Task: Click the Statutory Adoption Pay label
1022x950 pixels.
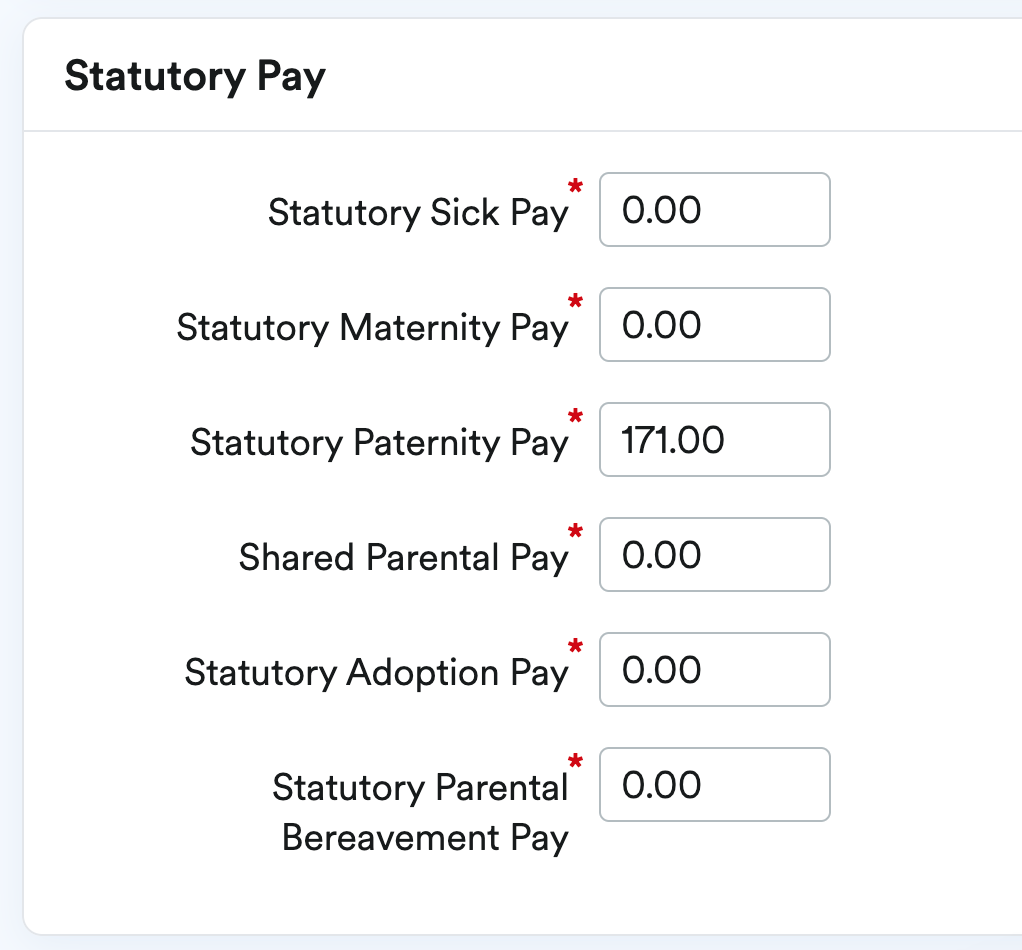Action: (375, 672)
